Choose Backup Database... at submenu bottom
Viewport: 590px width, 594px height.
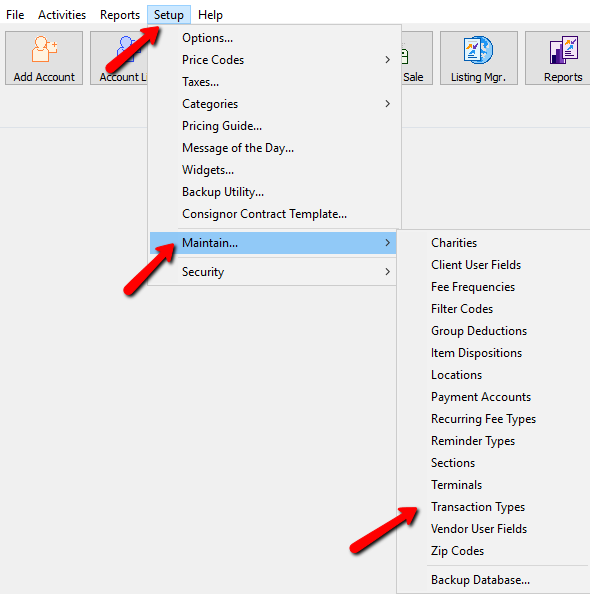point(480,580)
